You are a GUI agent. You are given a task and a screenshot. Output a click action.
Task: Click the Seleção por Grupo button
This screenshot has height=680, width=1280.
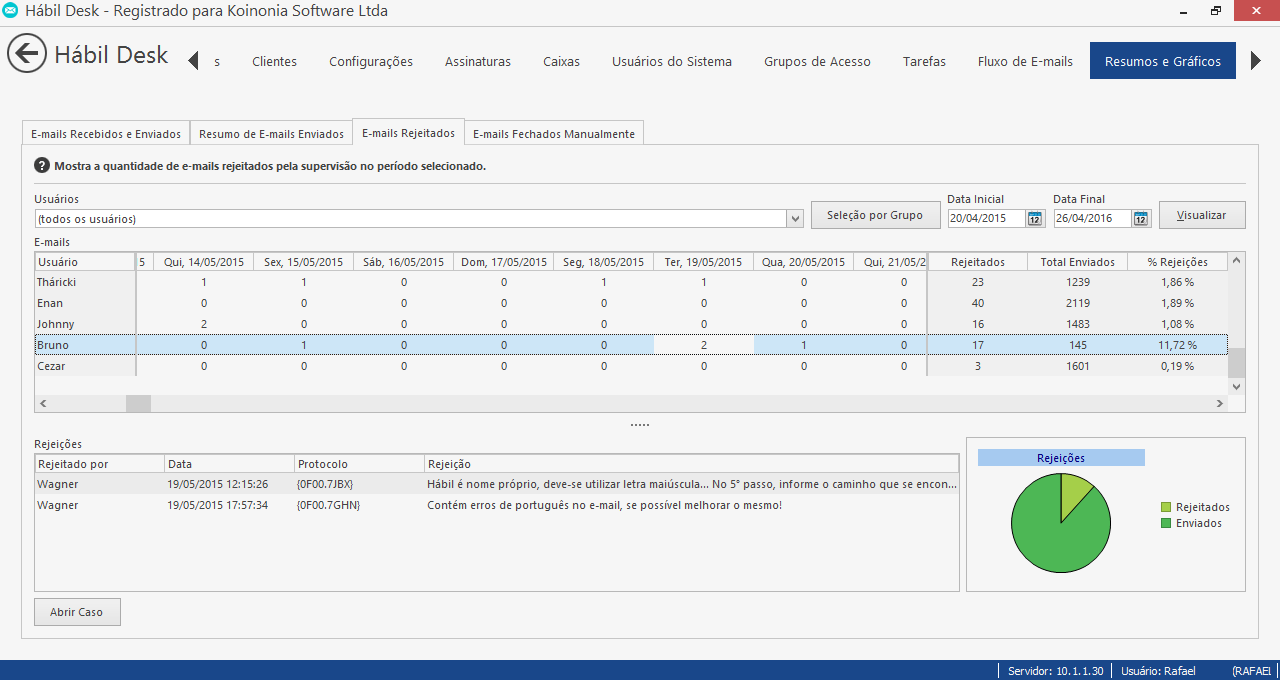[875, 215]
